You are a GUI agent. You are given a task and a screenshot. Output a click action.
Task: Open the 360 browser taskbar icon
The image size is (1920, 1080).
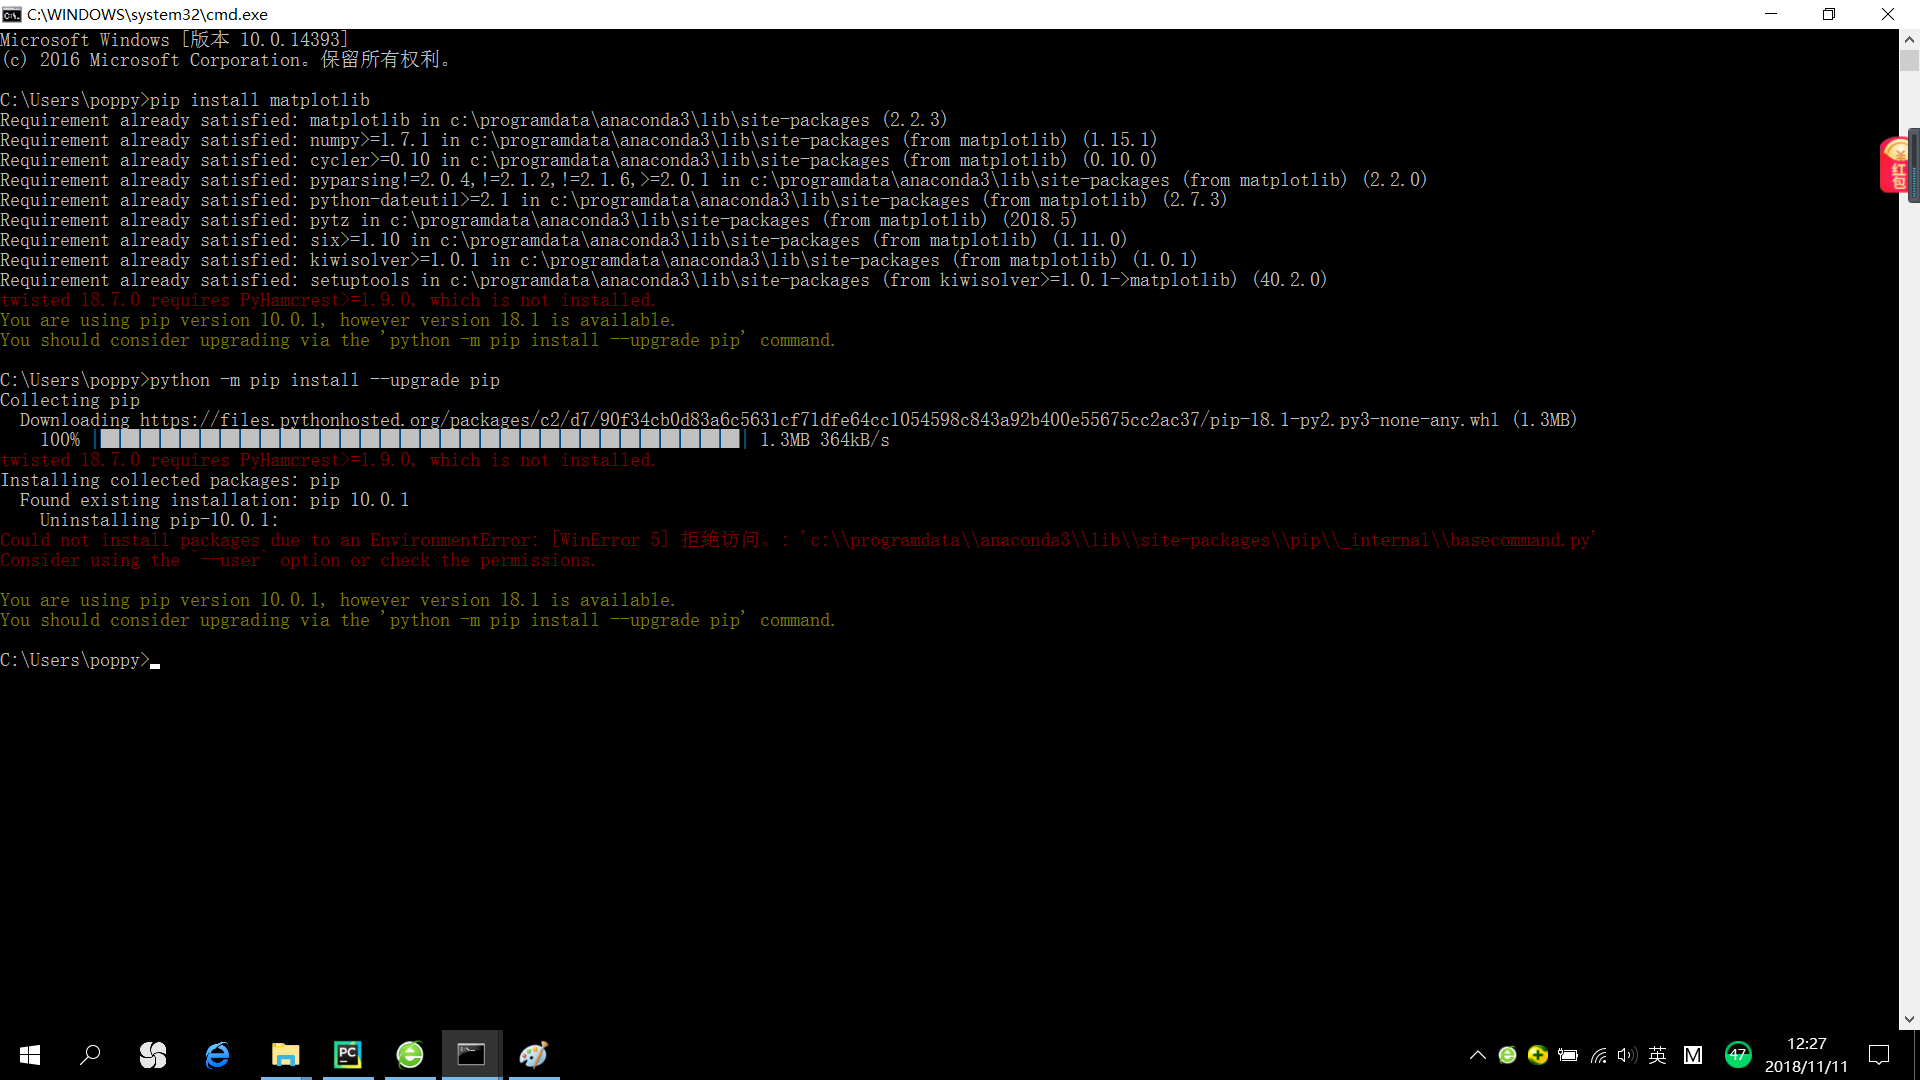pos(410,1055)
